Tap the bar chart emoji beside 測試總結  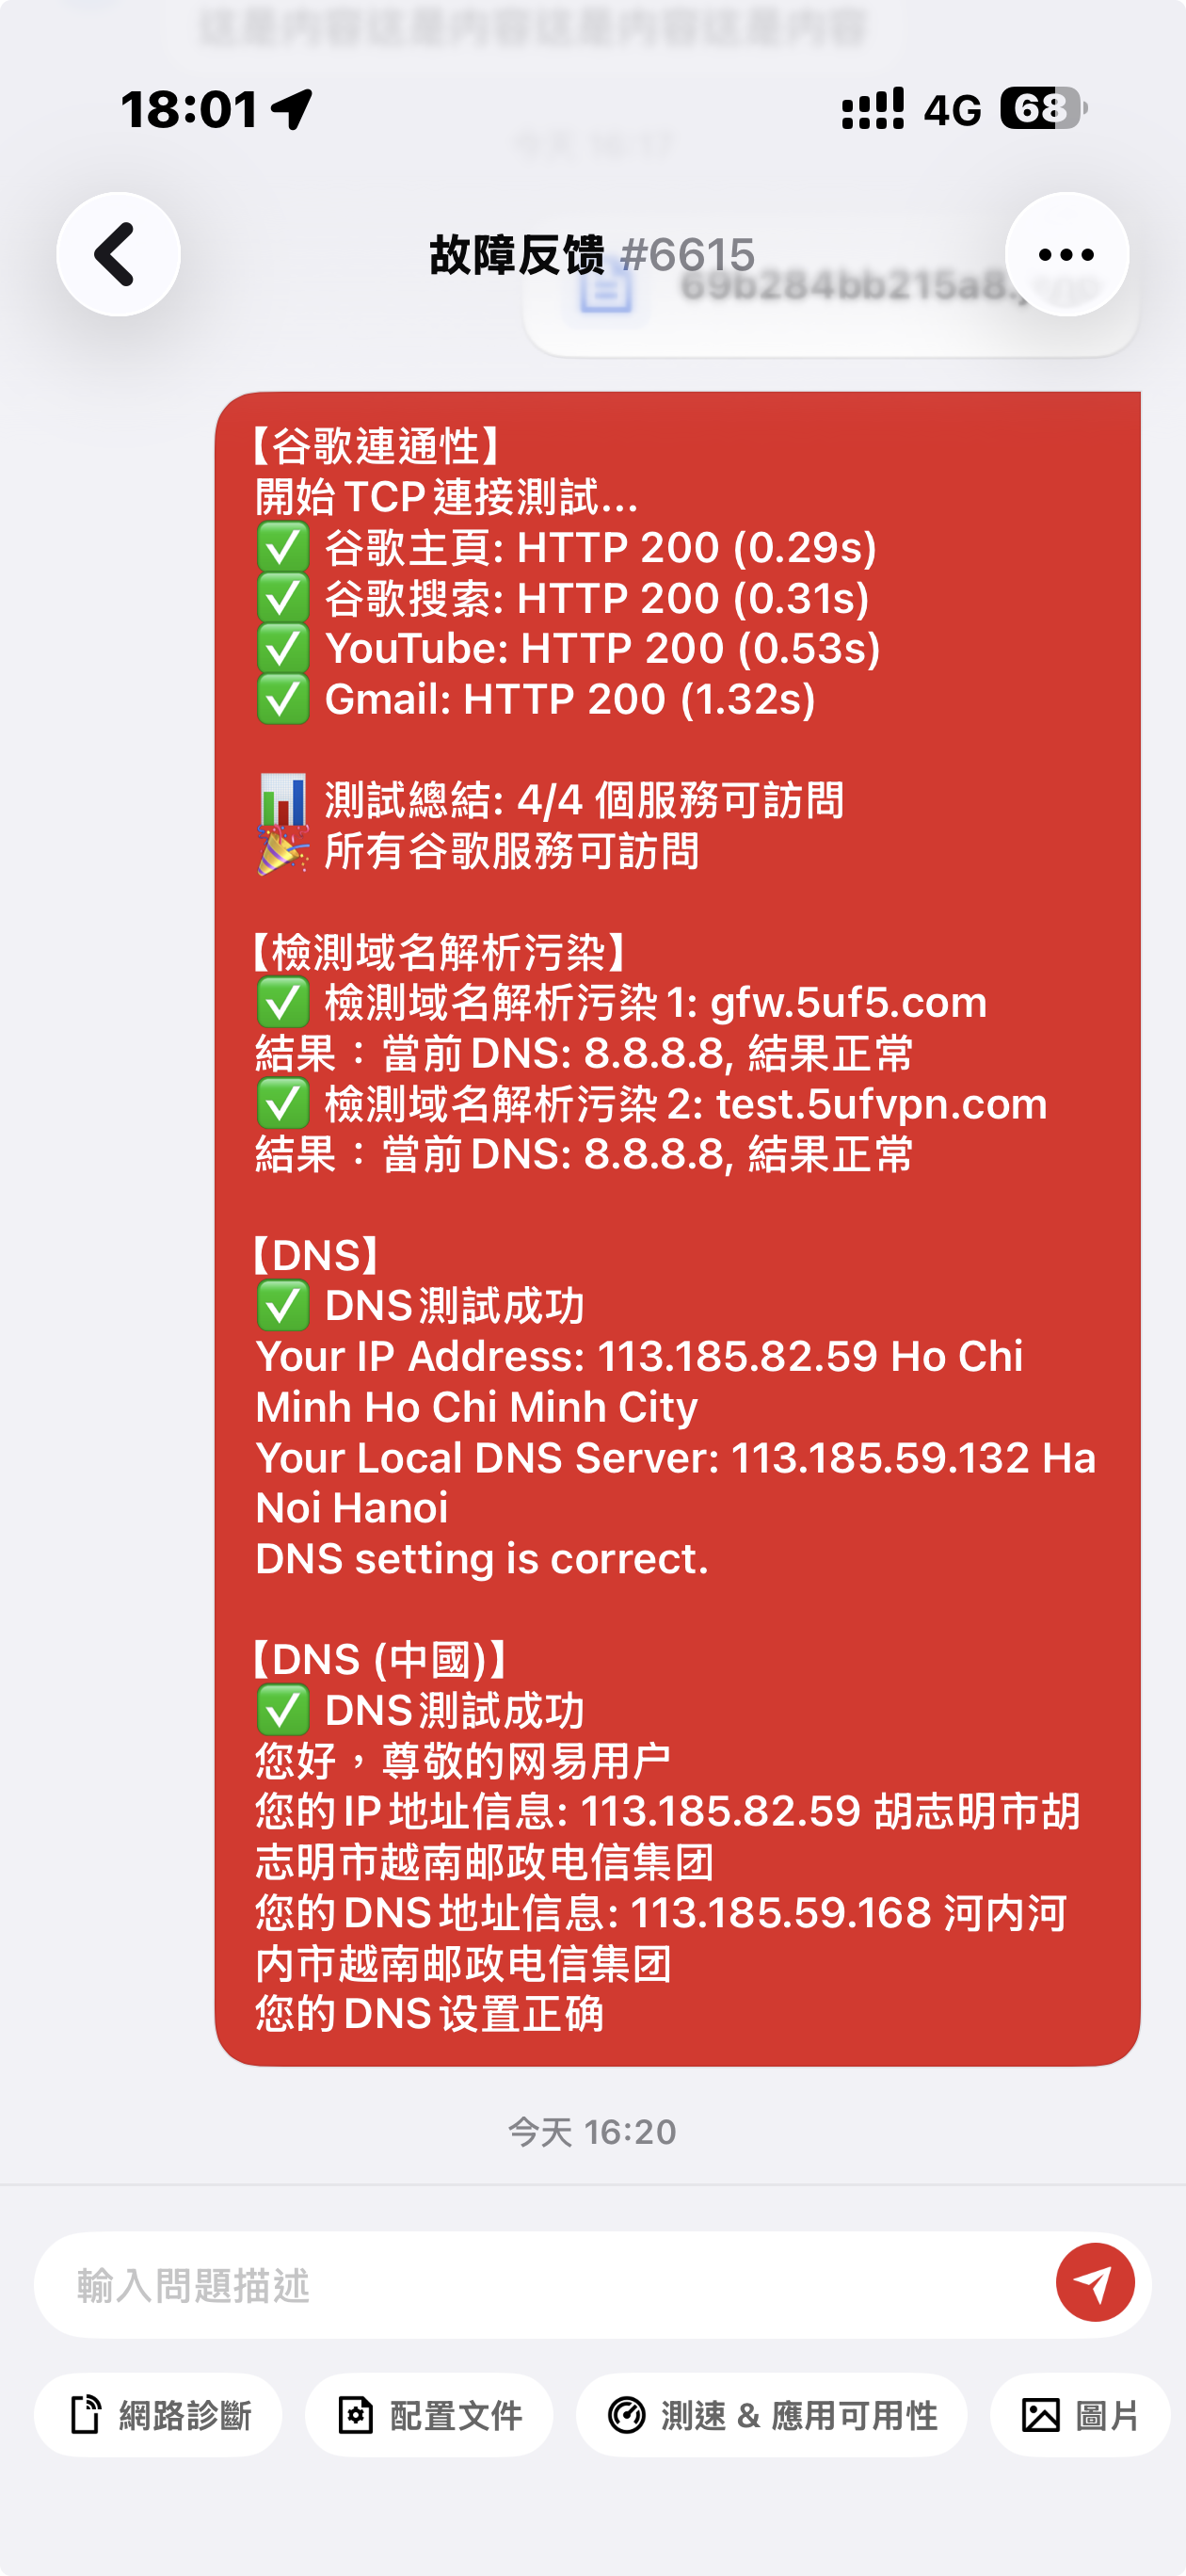pyautogui.click(x=283, y=800)
